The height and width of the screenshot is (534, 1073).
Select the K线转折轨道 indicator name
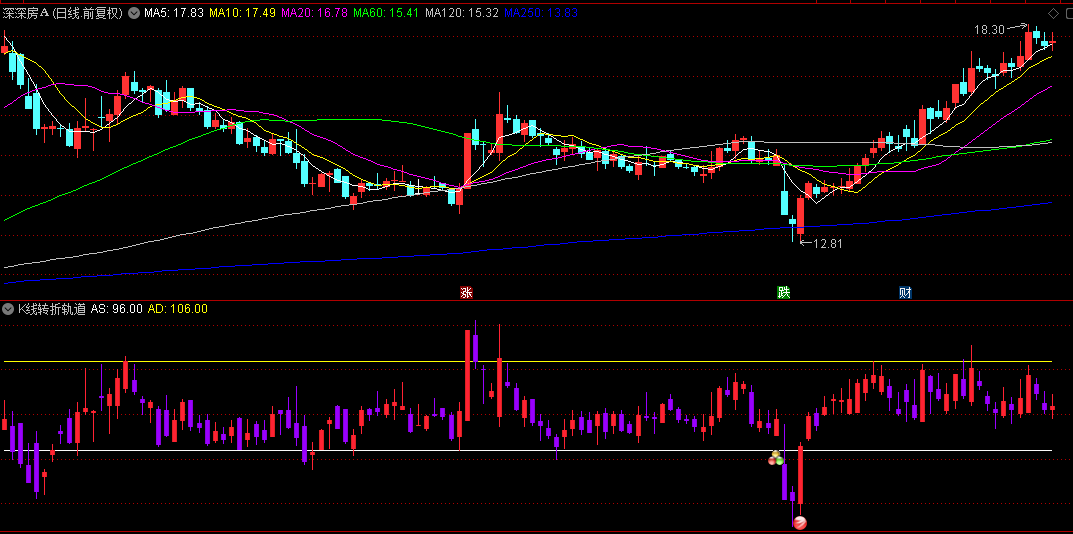point(52,309)
